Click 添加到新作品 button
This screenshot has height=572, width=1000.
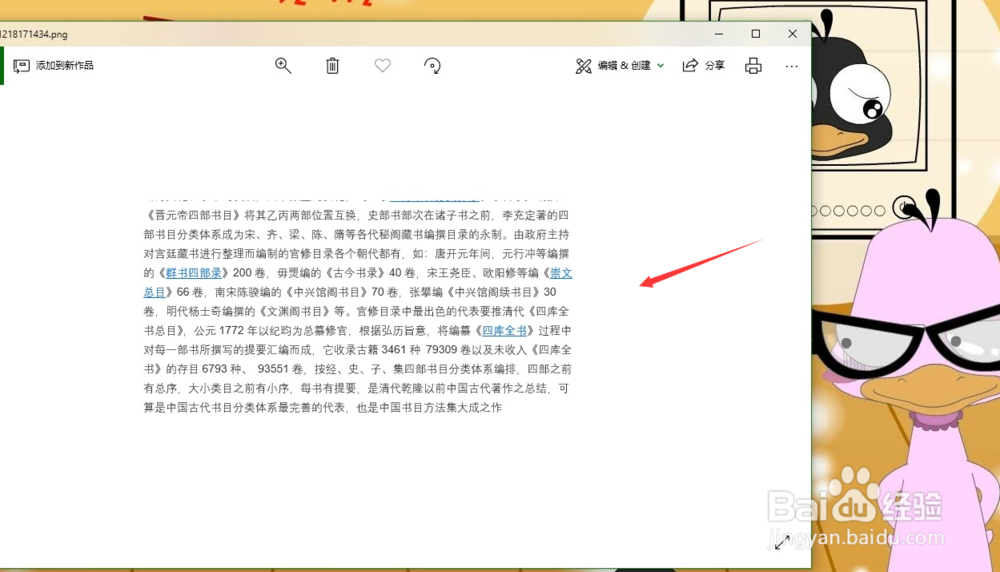coord(54,66)
